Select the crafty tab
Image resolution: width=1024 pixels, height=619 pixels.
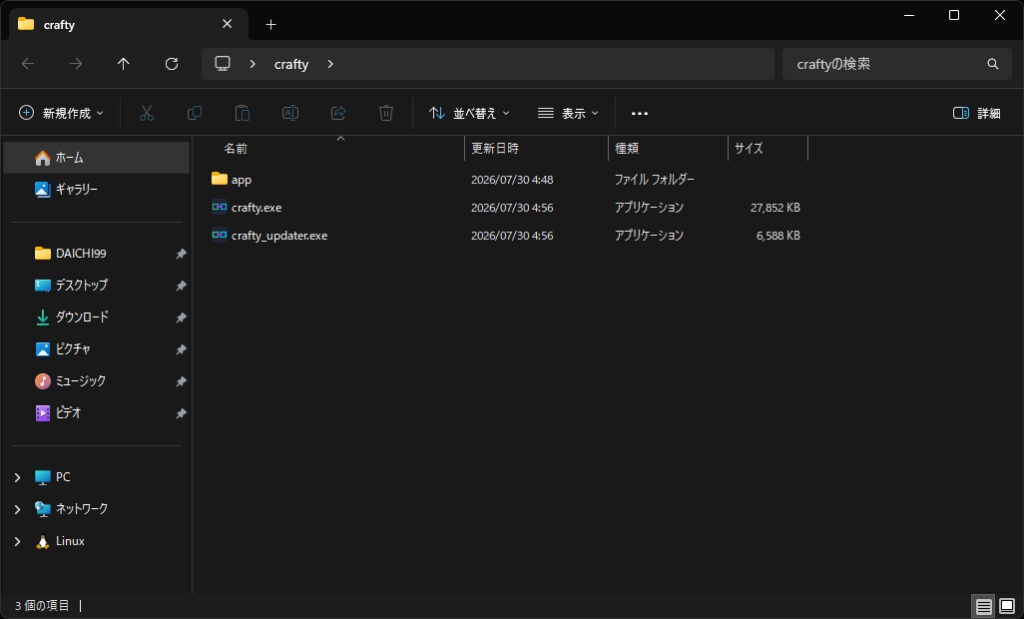(129, 24)
